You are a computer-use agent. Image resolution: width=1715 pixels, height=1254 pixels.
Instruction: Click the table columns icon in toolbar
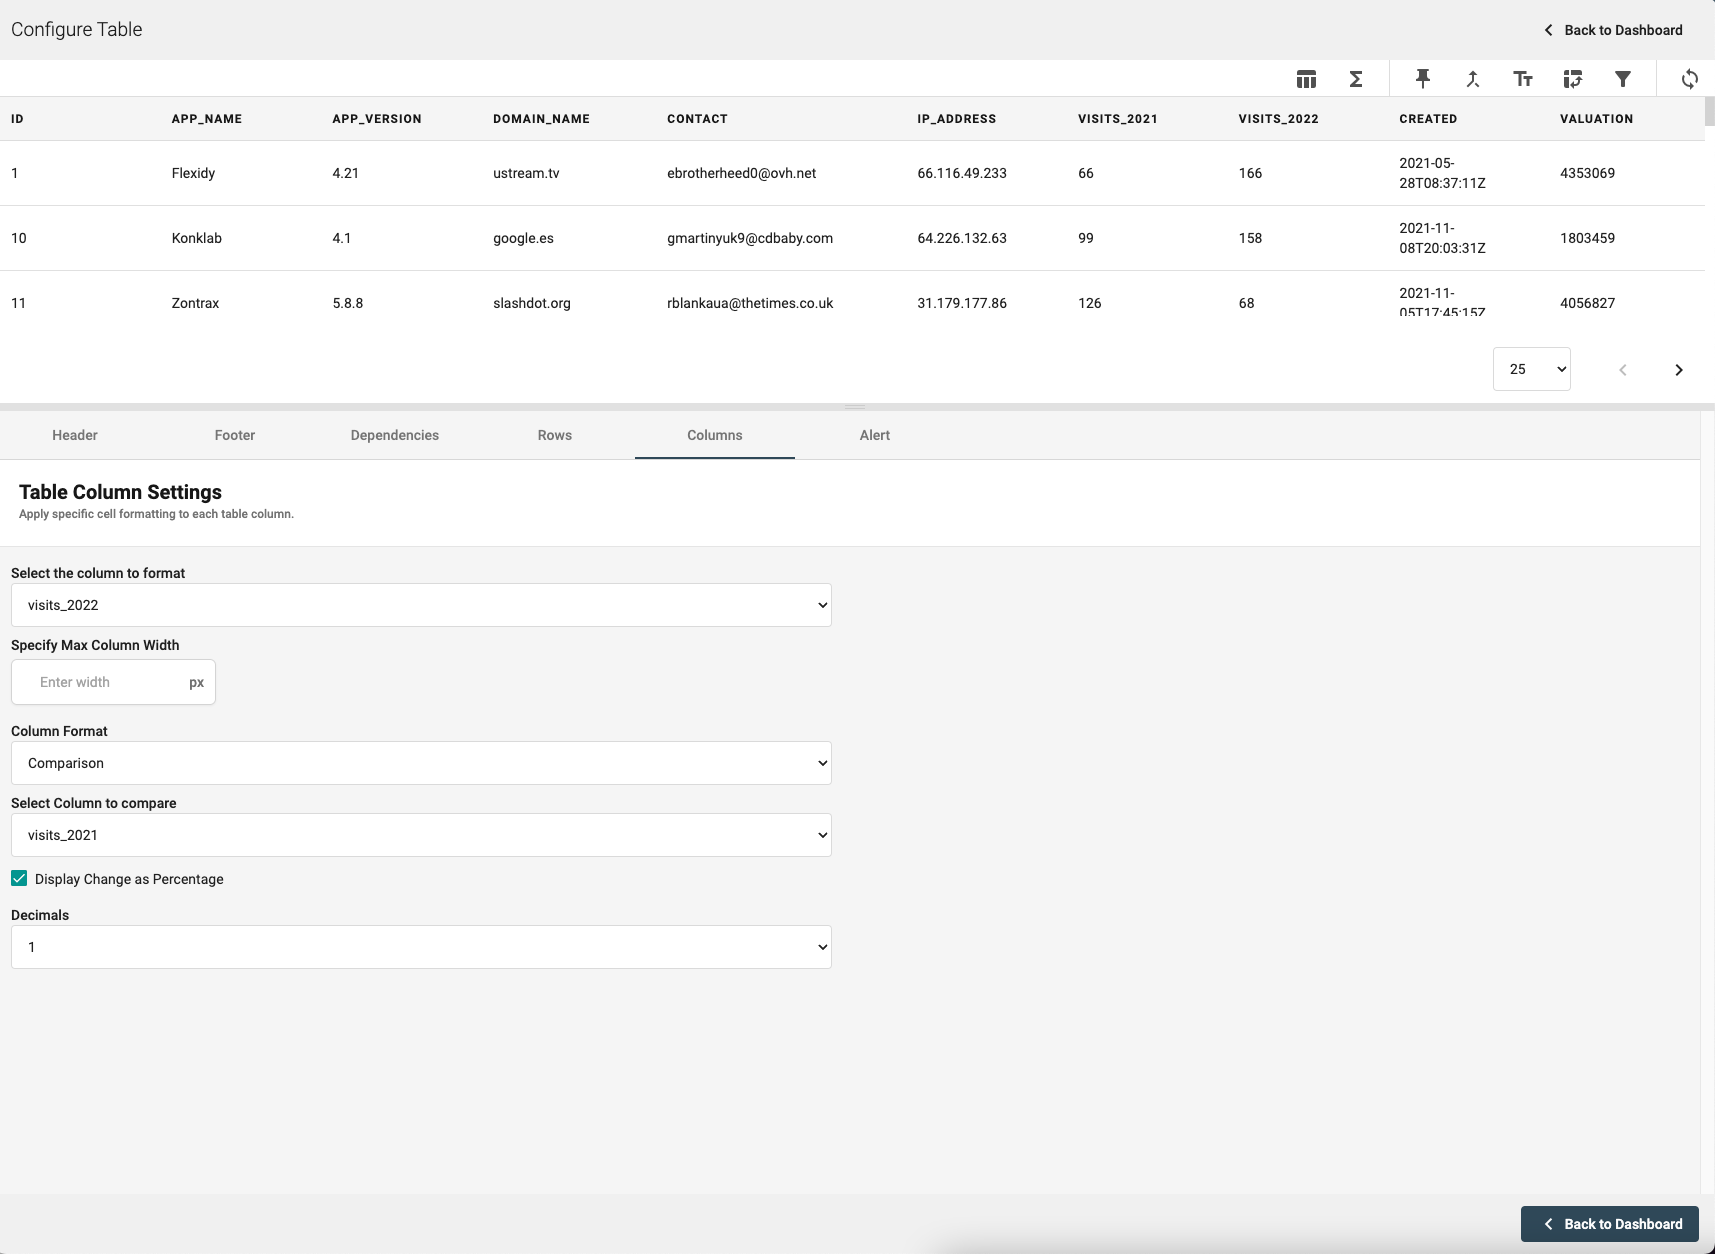(1306, 79)
